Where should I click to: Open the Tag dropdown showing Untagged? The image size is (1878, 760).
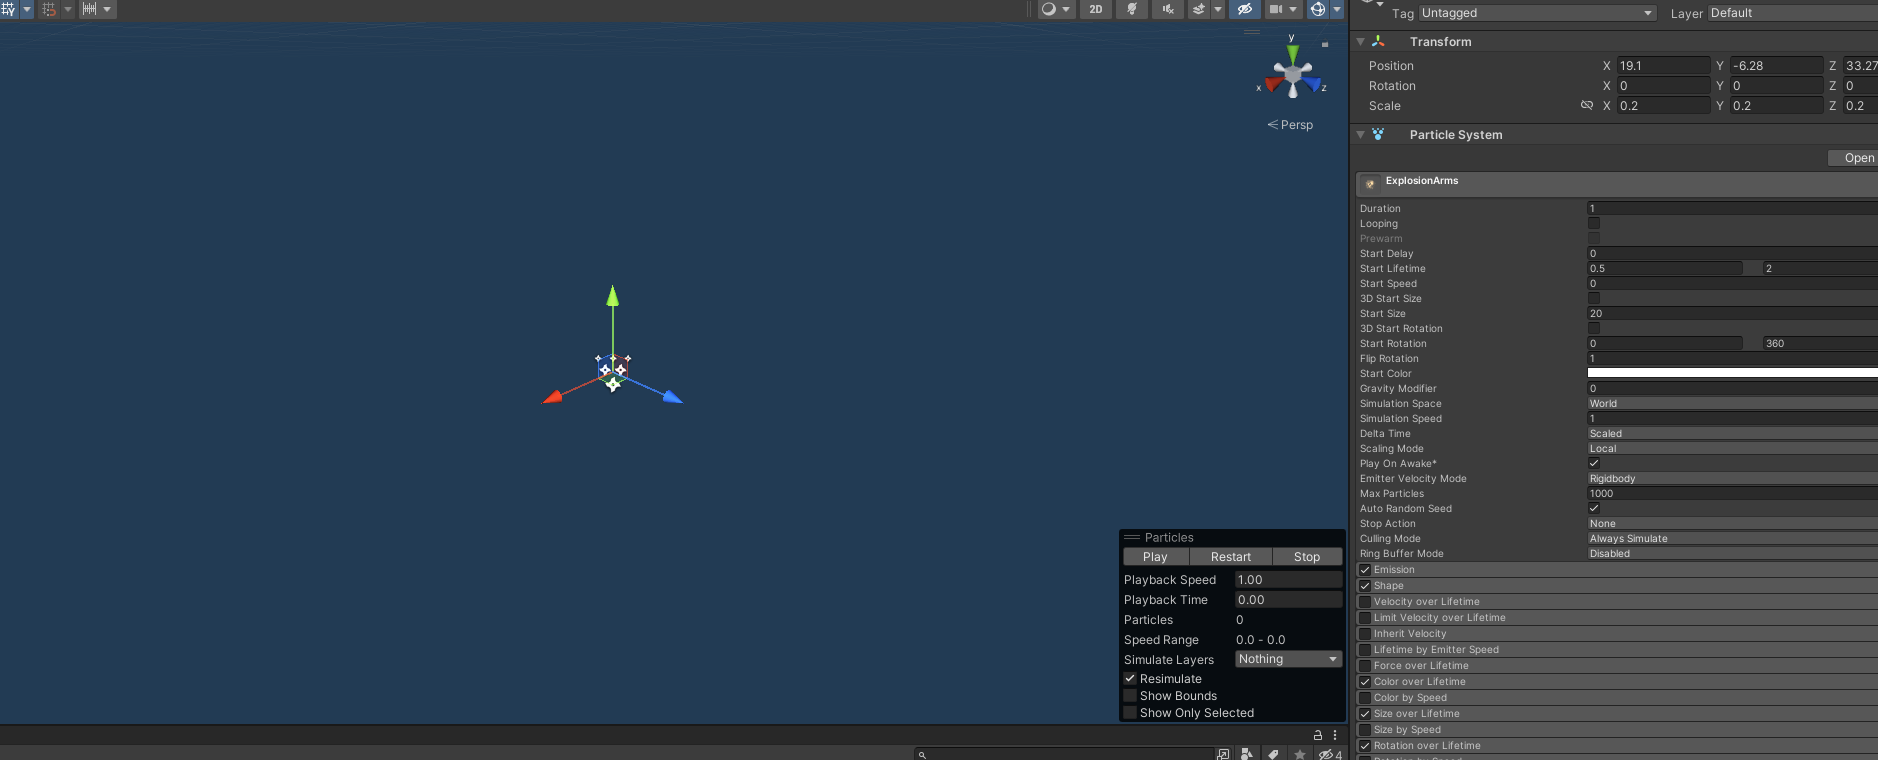pyautogui.click(x=1537, y=13)
